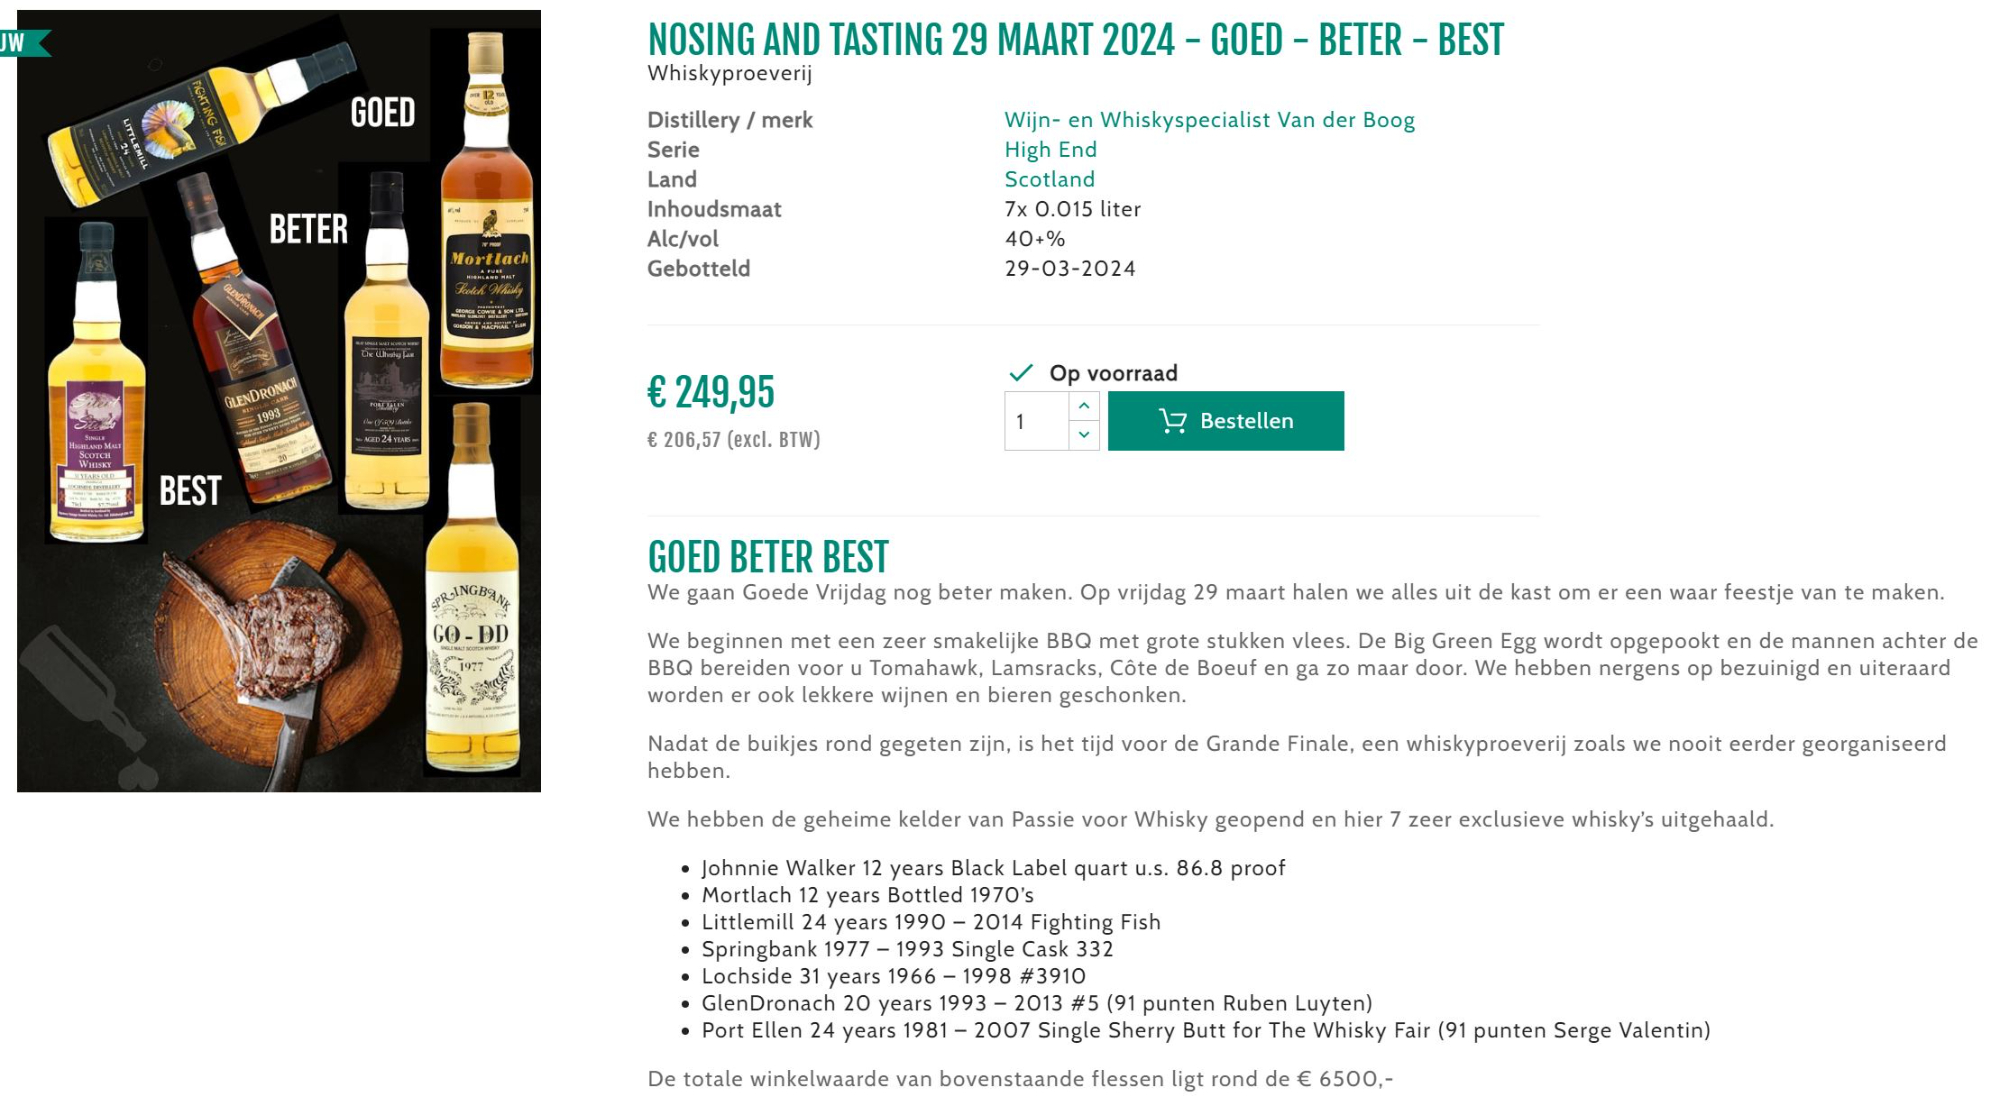Click the Mortlach bottle in product image
The width and height of the screenshot is (2000, 1106).
pyautogui.click(x=487, y=210)
